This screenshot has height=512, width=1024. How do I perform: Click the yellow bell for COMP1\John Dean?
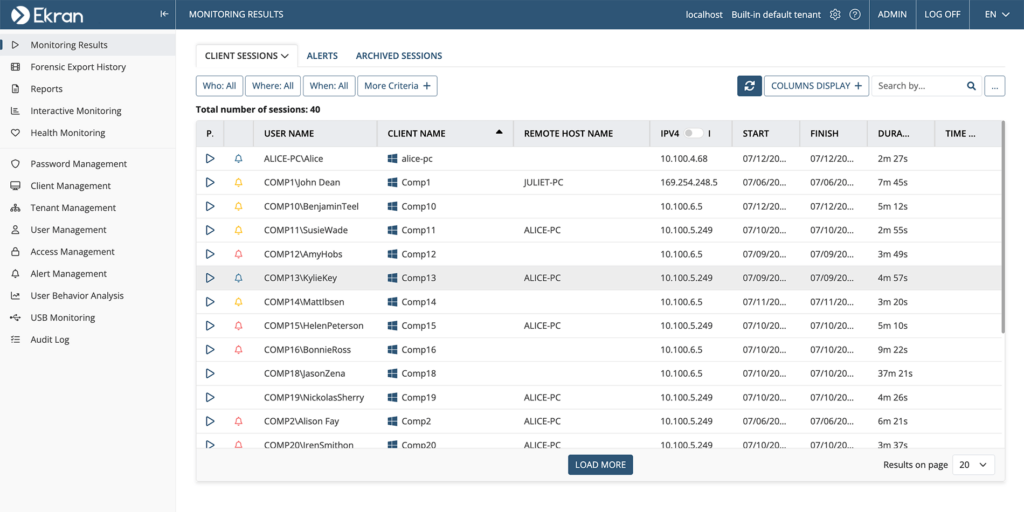click(x=238, y=182)
